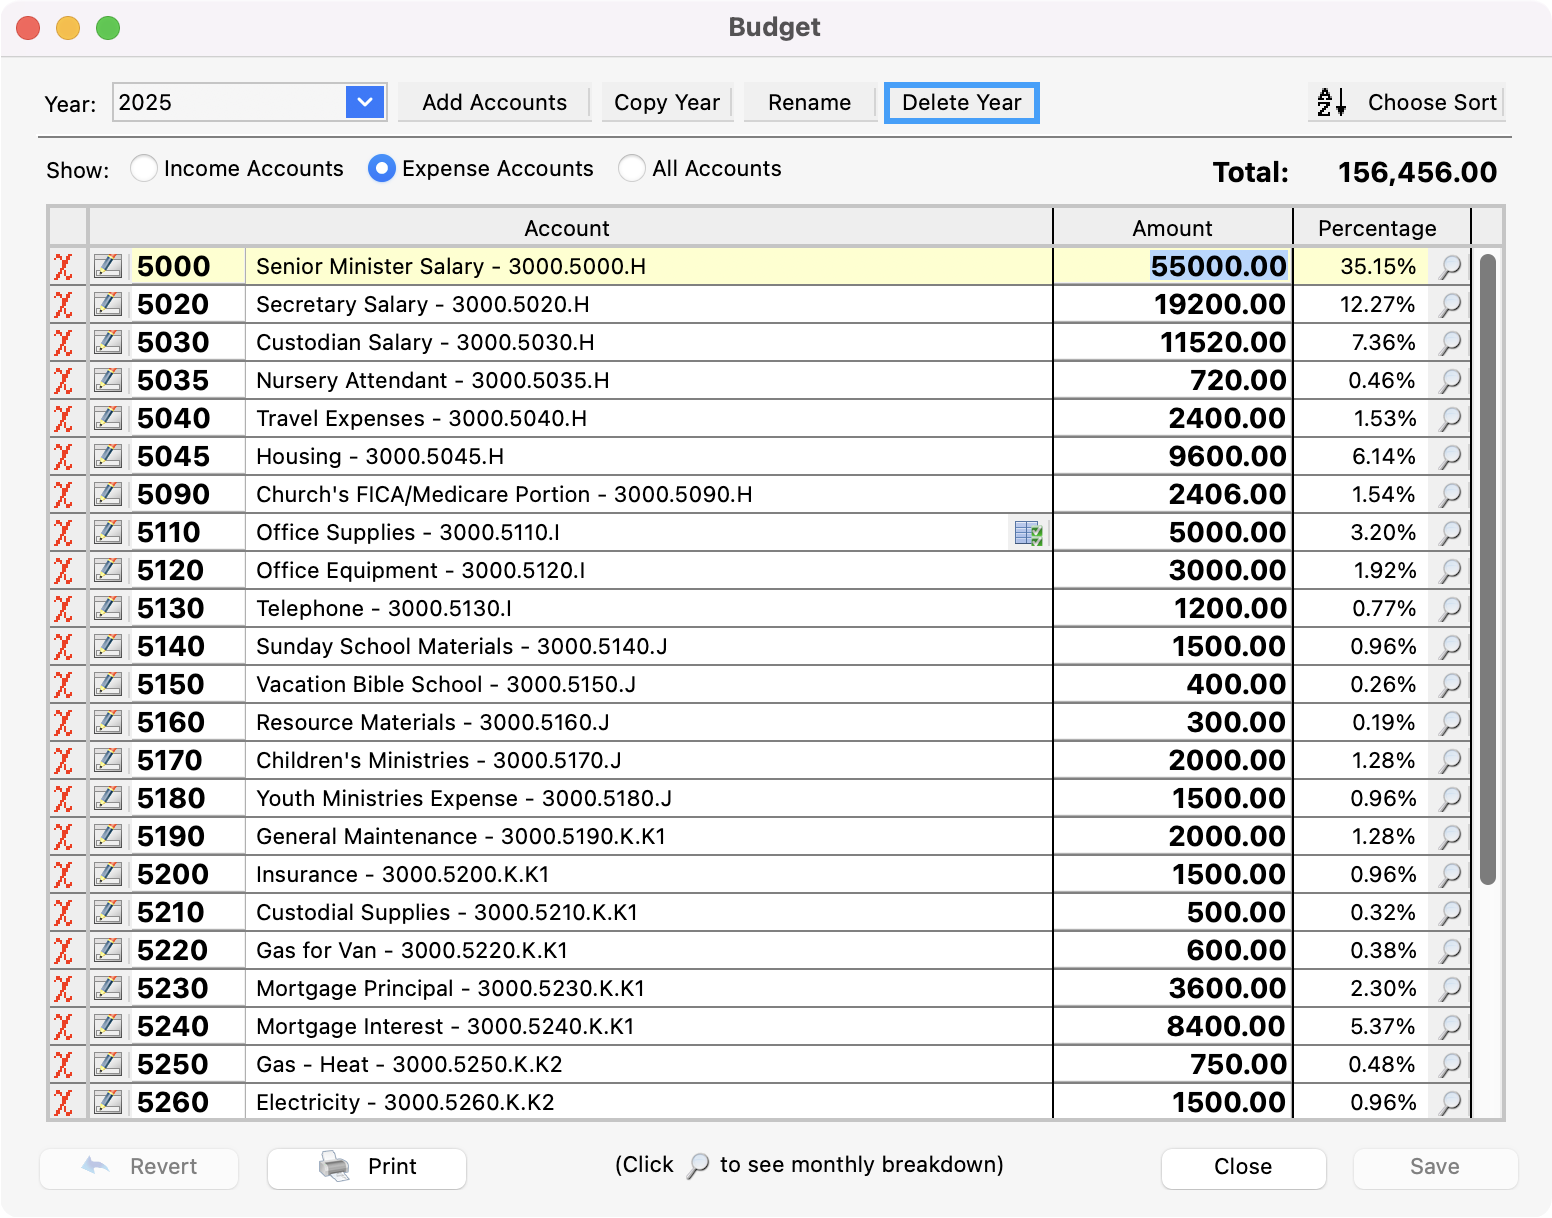
Task: View magnifier breakdown for Custodian Salary
Action: (x=1449, y=343)
